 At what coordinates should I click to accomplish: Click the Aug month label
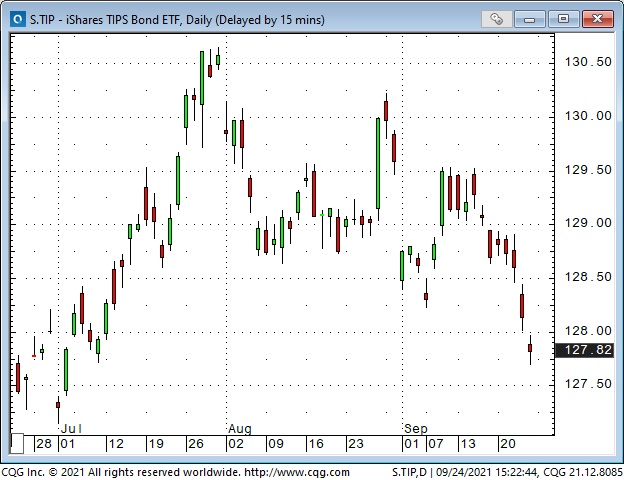click(240, 429)
